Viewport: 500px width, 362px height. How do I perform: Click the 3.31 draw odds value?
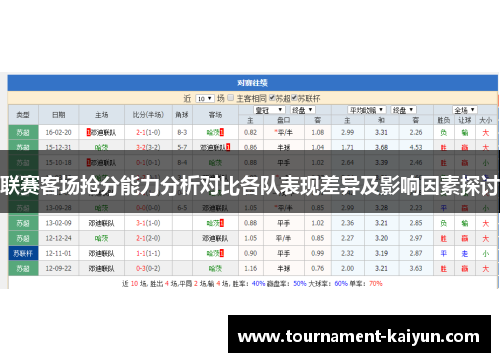pos(381,132)
